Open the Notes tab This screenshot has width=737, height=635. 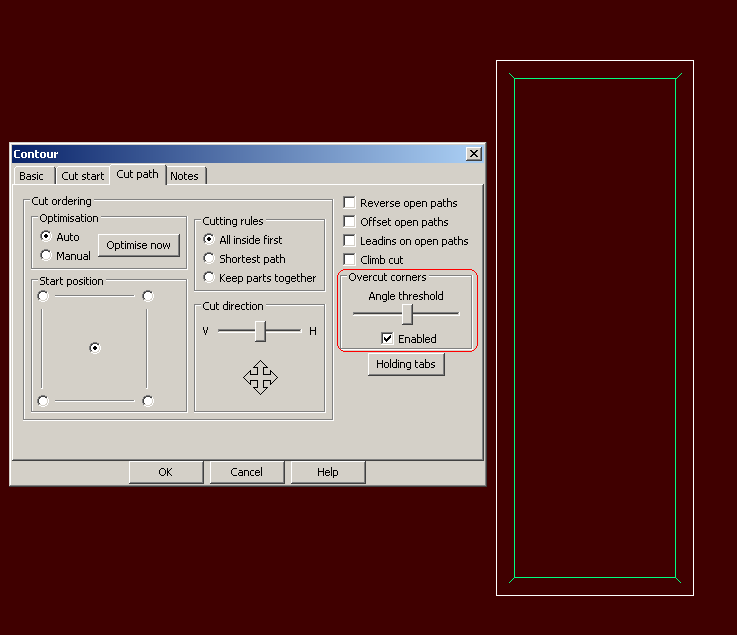(185, 176)
